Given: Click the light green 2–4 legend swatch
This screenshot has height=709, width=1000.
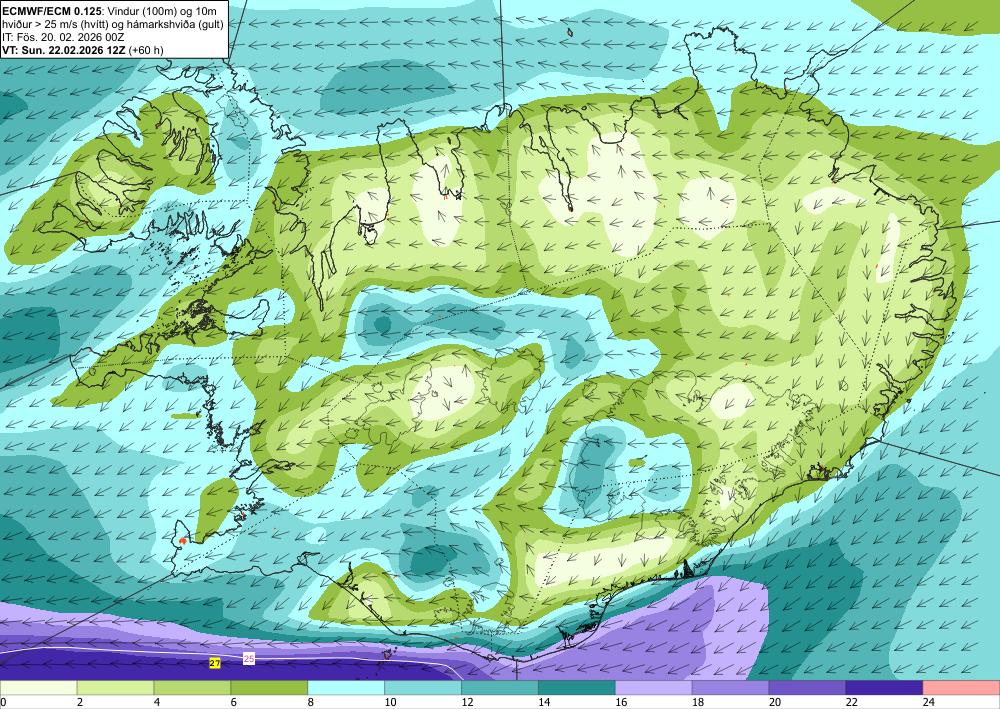Looking at the screenshot, I should pyautogui.click(x=115, y=687).
